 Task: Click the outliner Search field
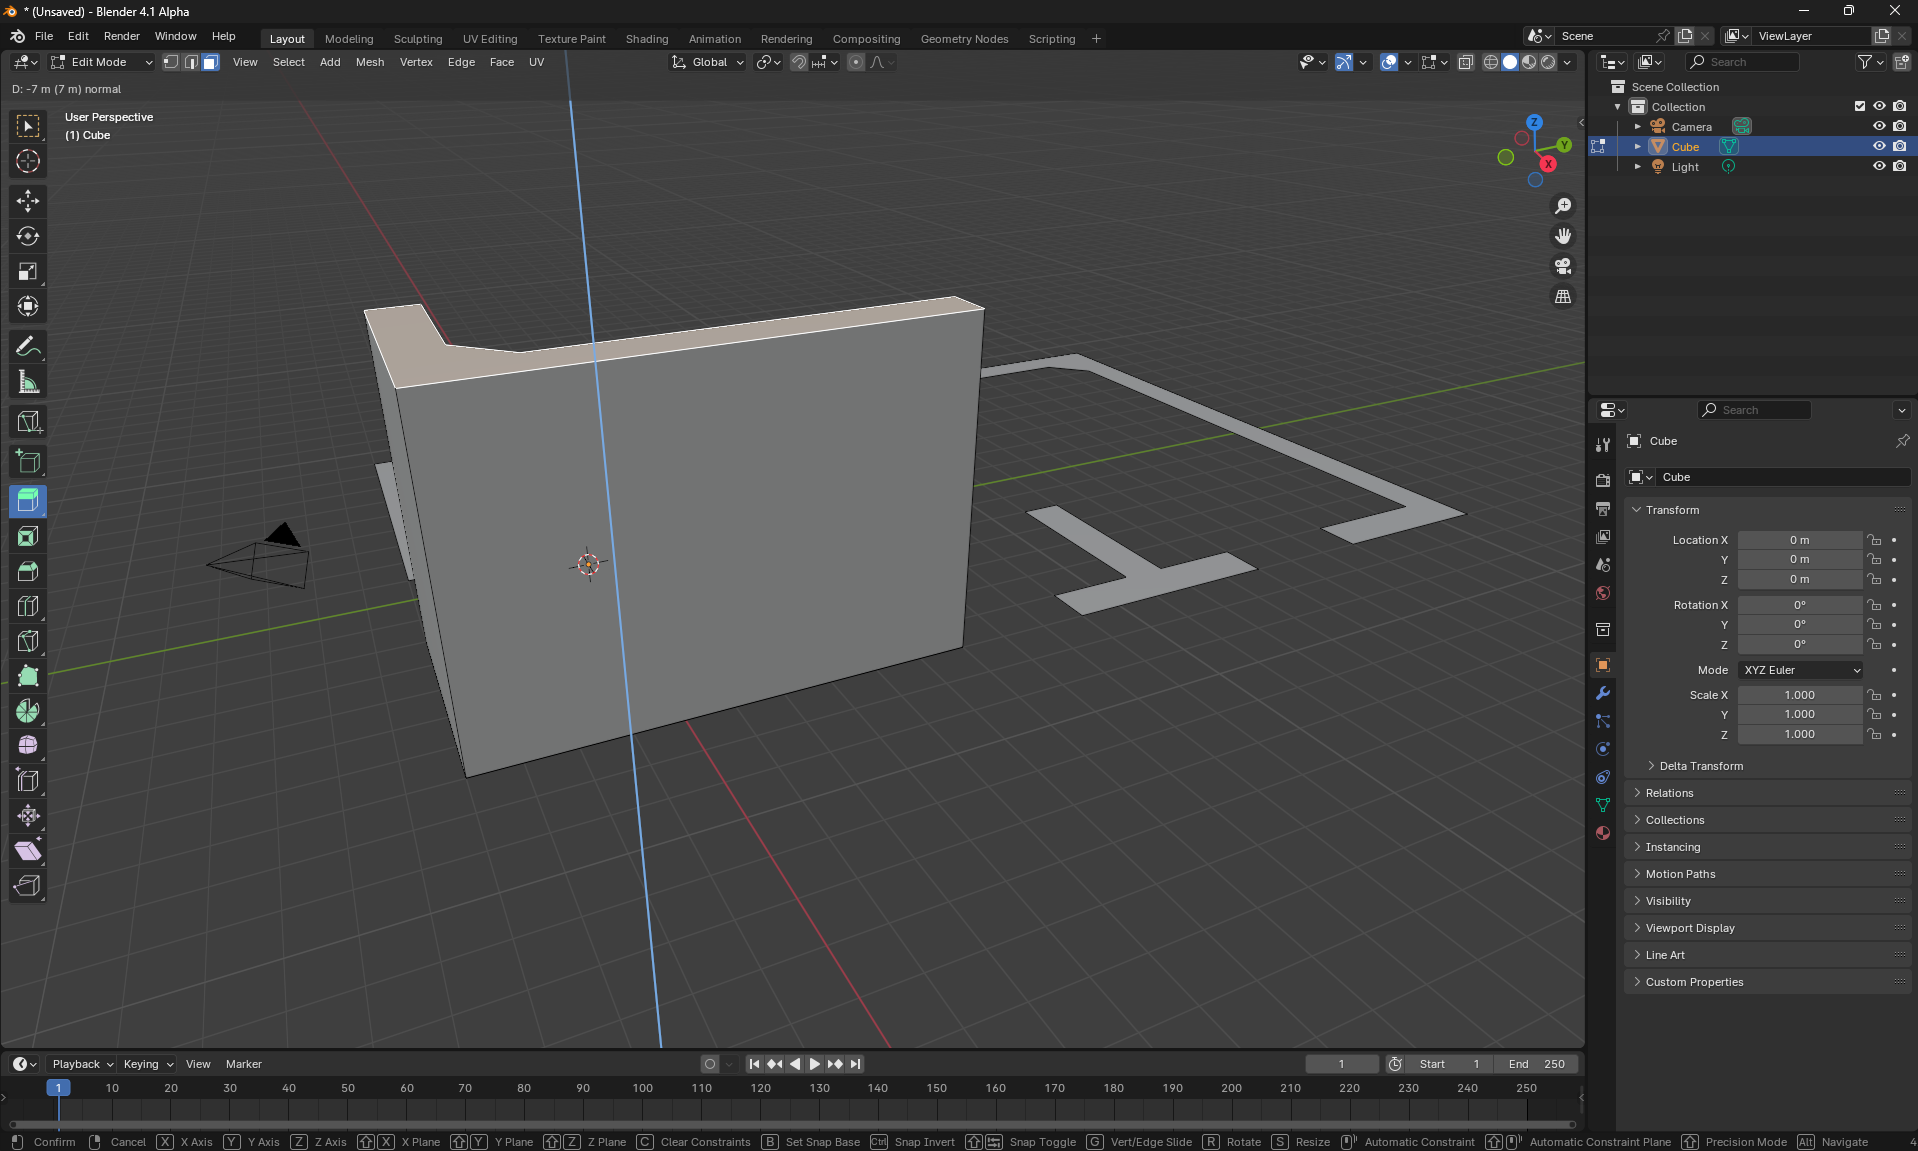(x=1743, y=62)
